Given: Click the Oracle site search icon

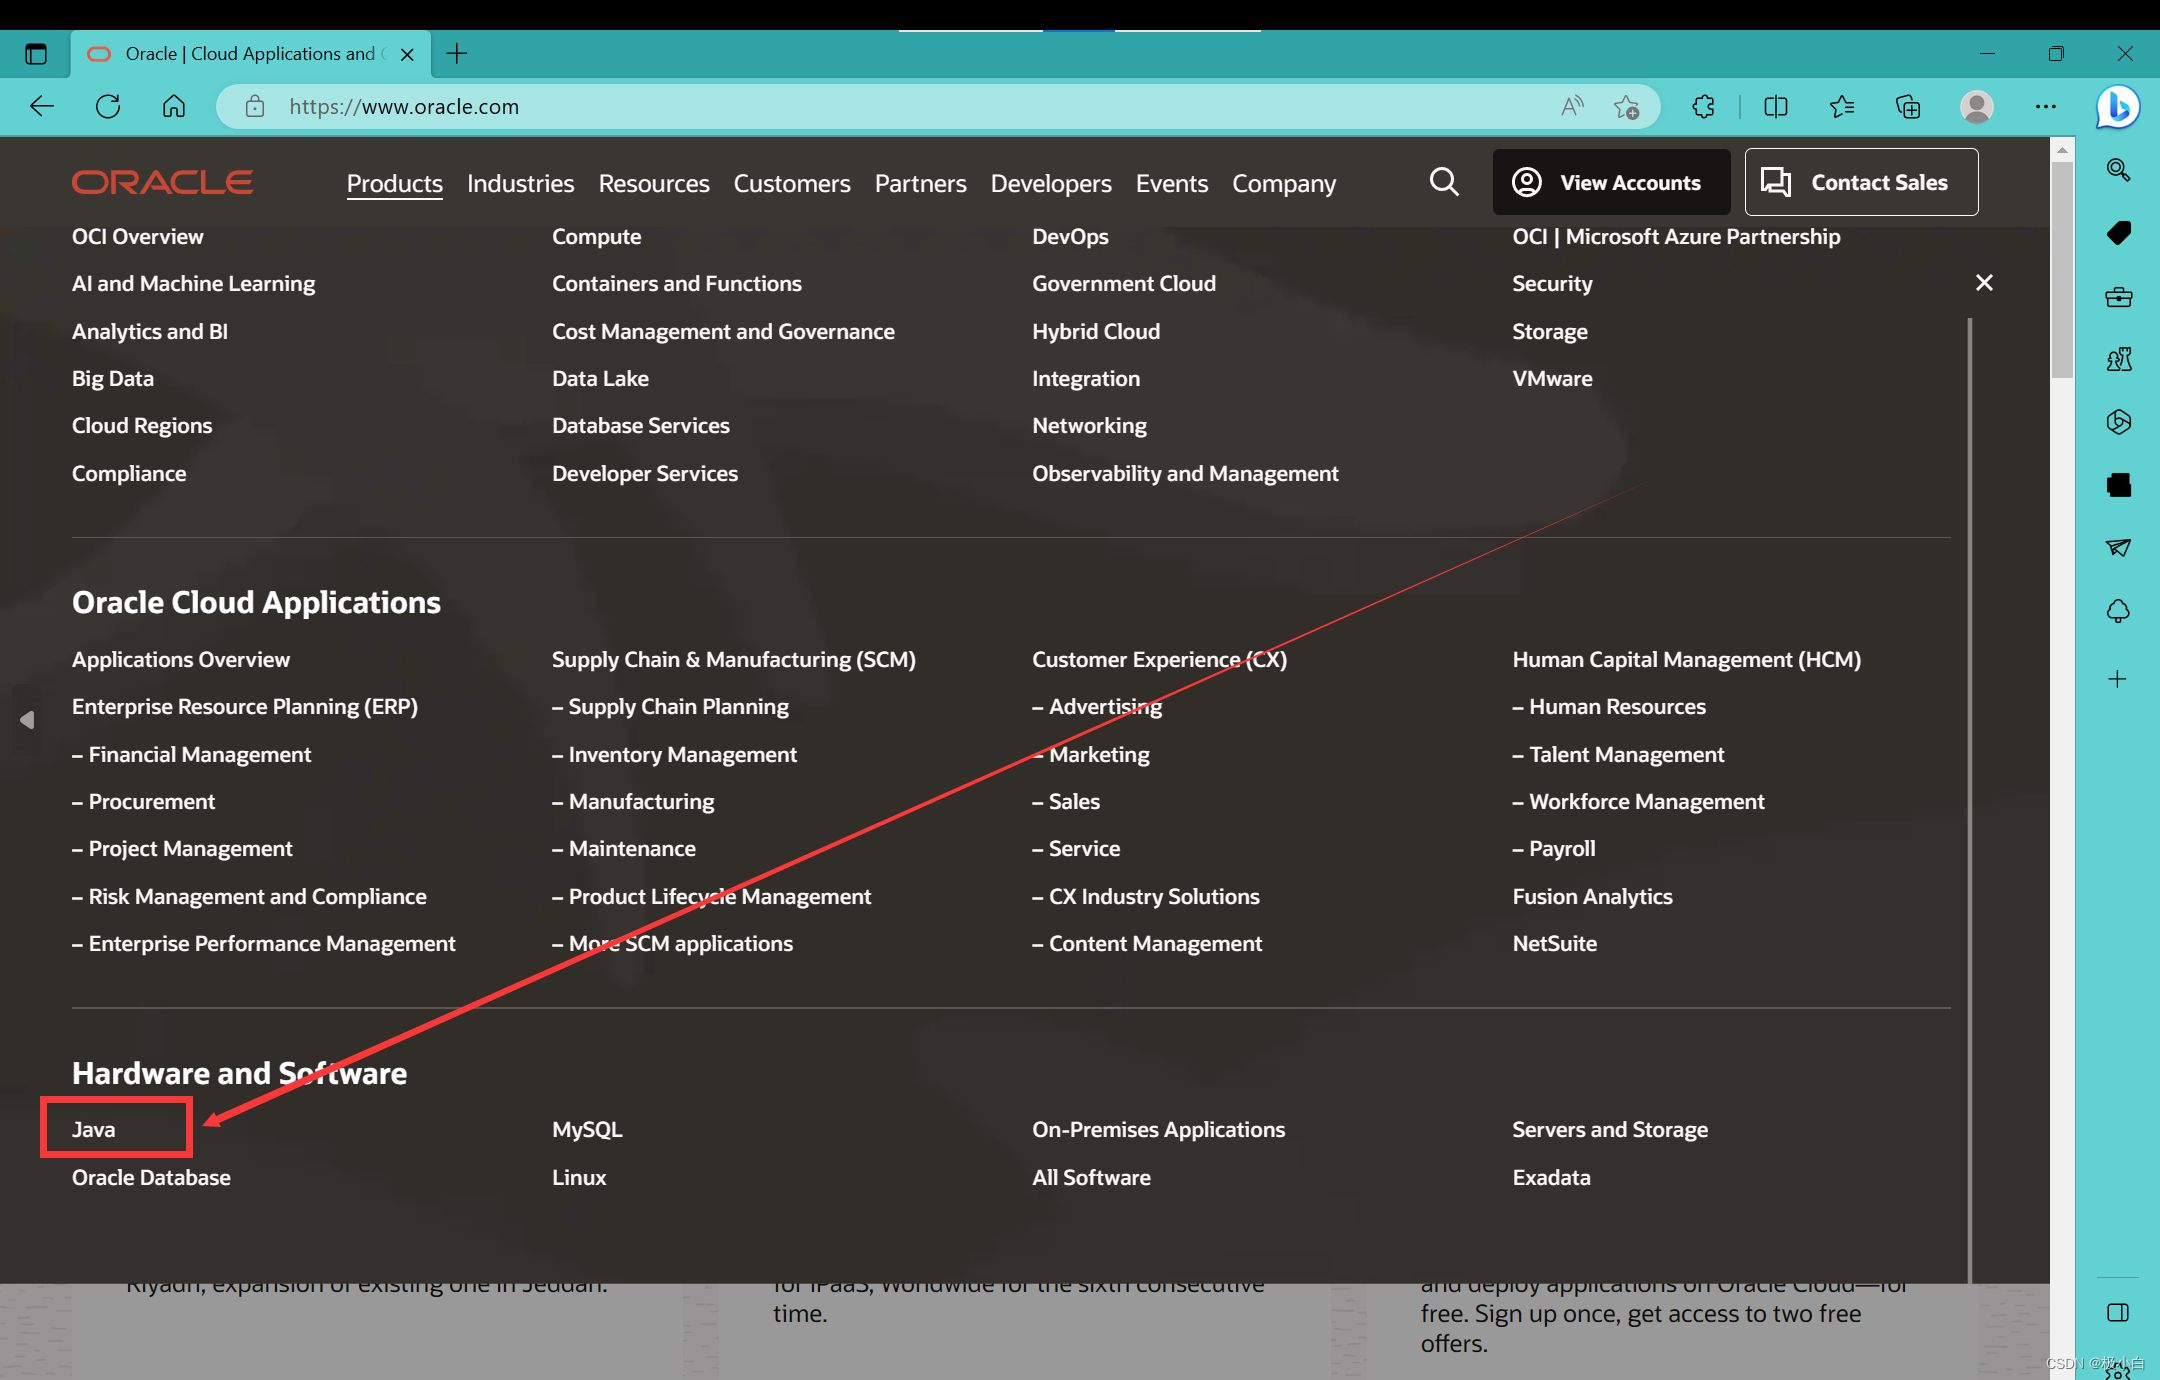Looking at the screenshot, I should tap(1444, 182).
